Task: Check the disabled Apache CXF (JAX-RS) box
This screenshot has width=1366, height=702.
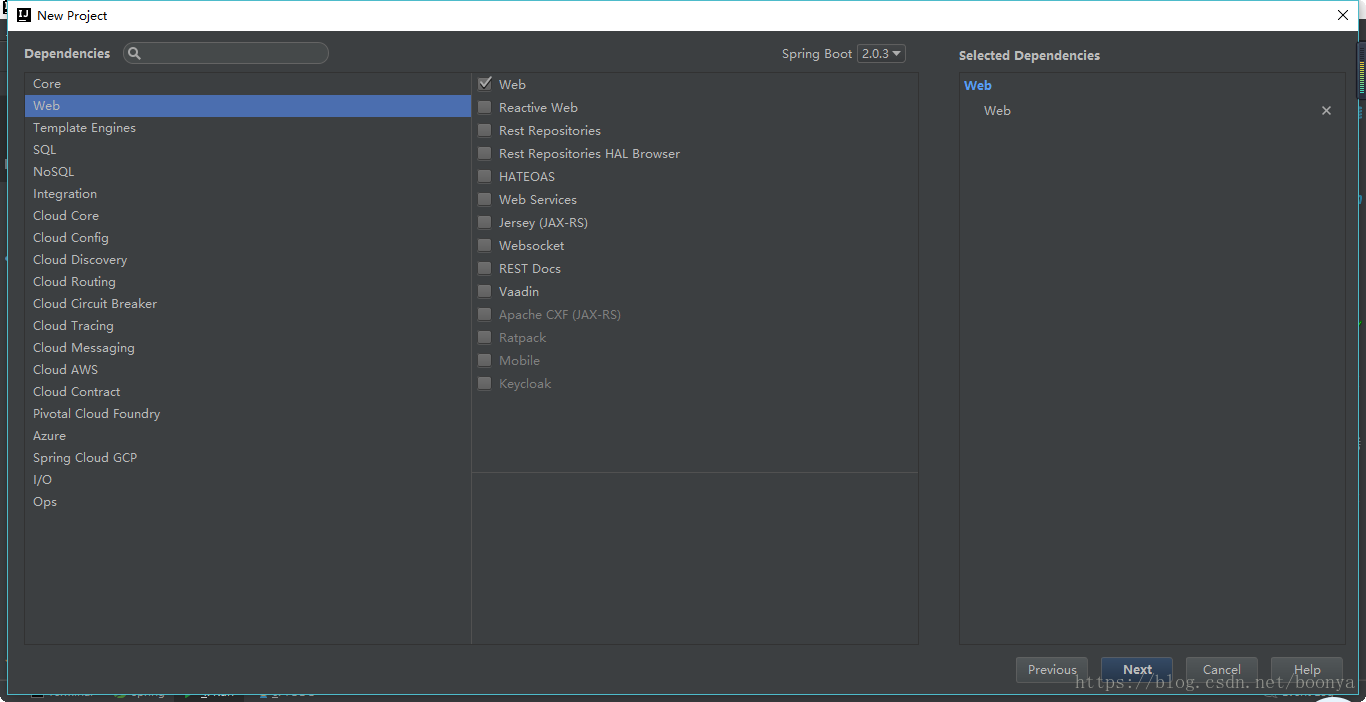Action: 485,314
